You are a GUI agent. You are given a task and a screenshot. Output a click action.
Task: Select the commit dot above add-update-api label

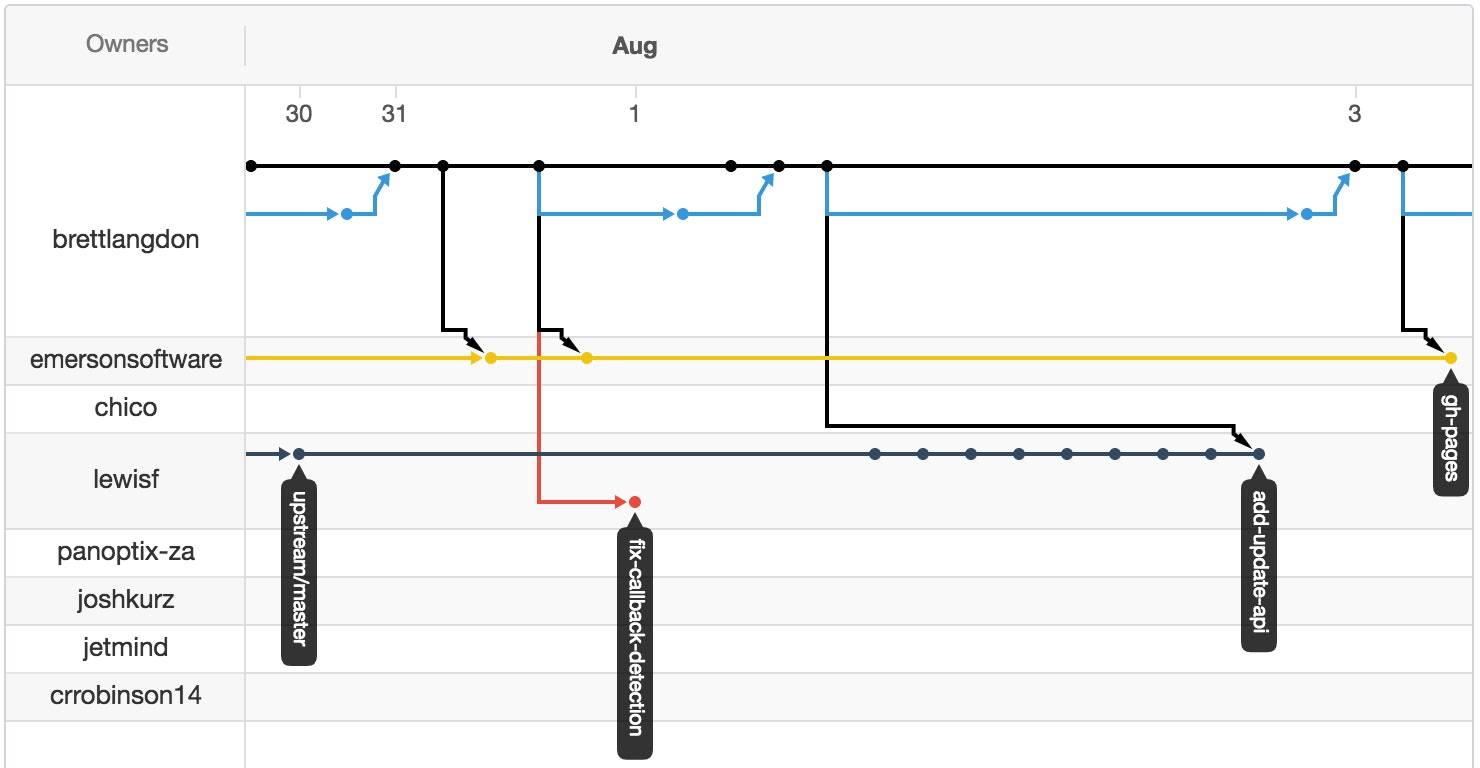point(1259,454)
